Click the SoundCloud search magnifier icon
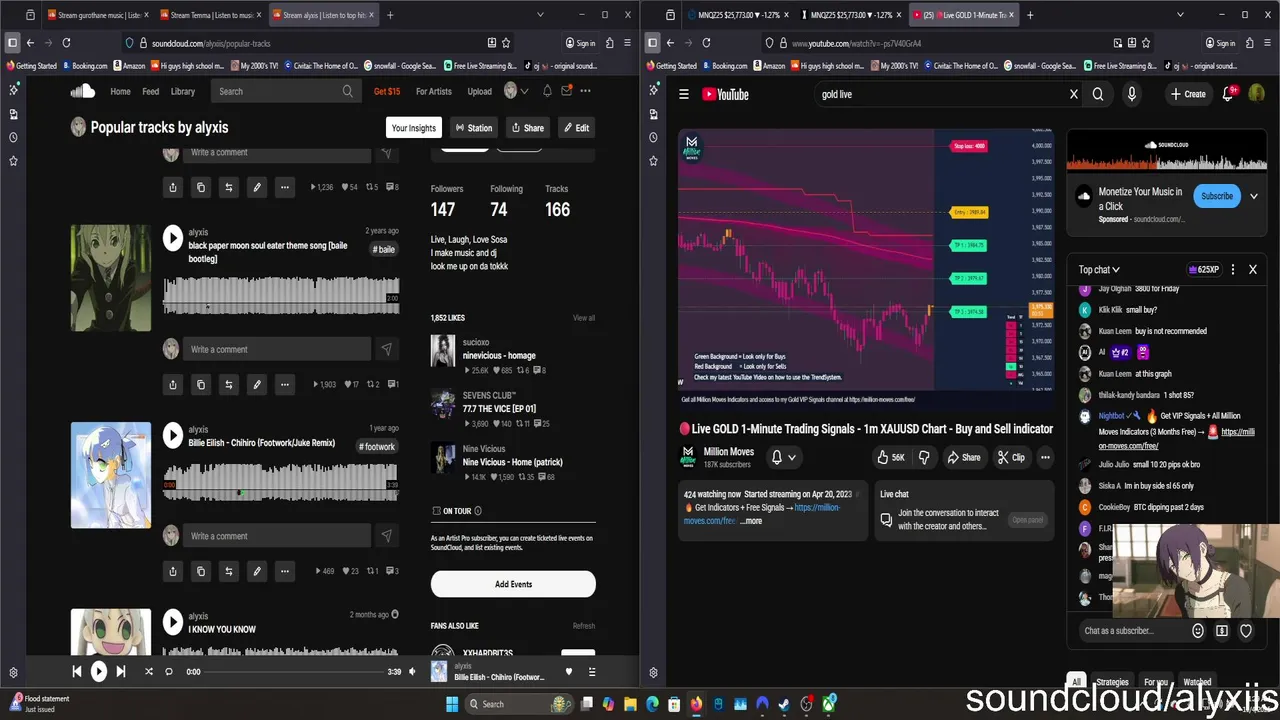 click(347, 91)
